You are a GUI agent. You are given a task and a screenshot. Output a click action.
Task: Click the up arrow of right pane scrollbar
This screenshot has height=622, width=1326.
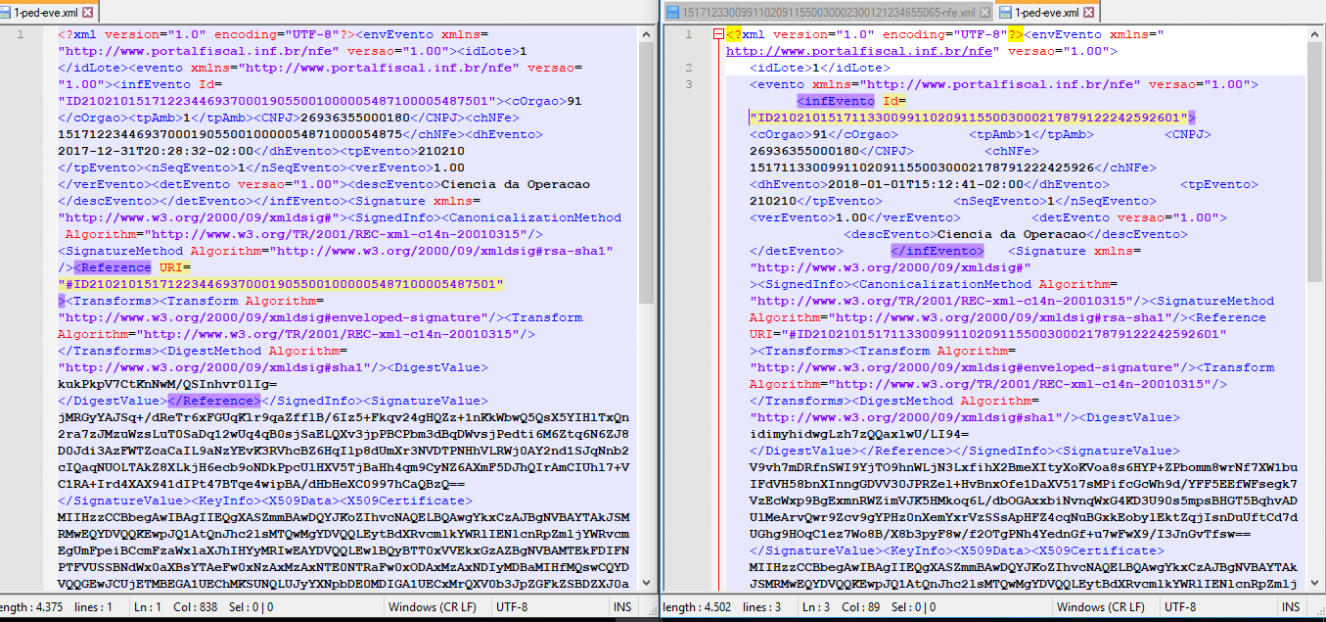tap(1315, 35)
